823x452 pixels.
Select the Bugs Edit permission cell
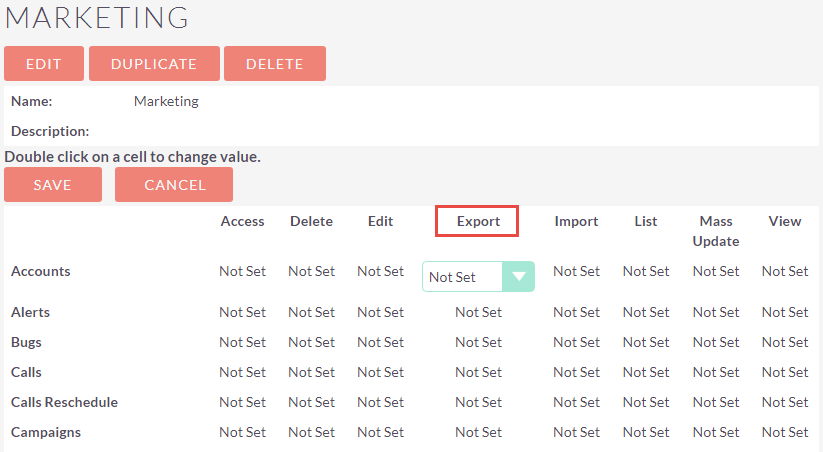point(381,342)
